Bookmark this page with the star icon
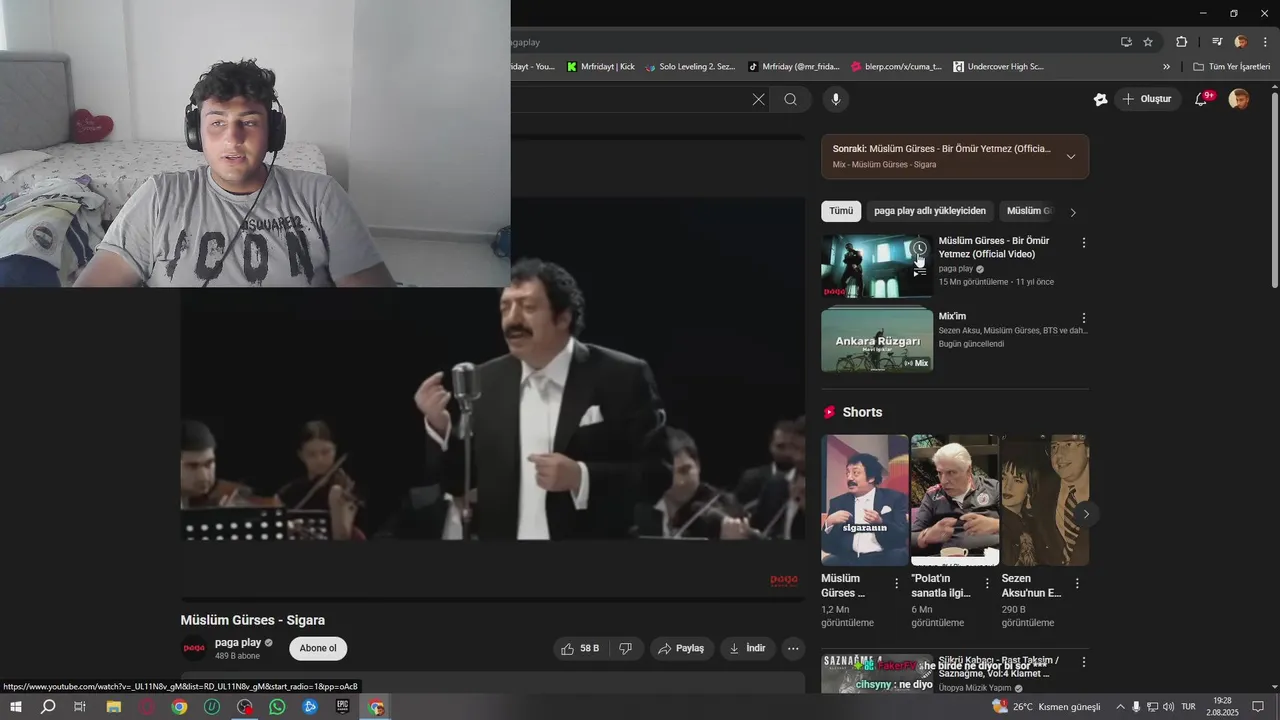Screen dimensions: 1280x720 pyautogui.click(x=1148, y=42)
